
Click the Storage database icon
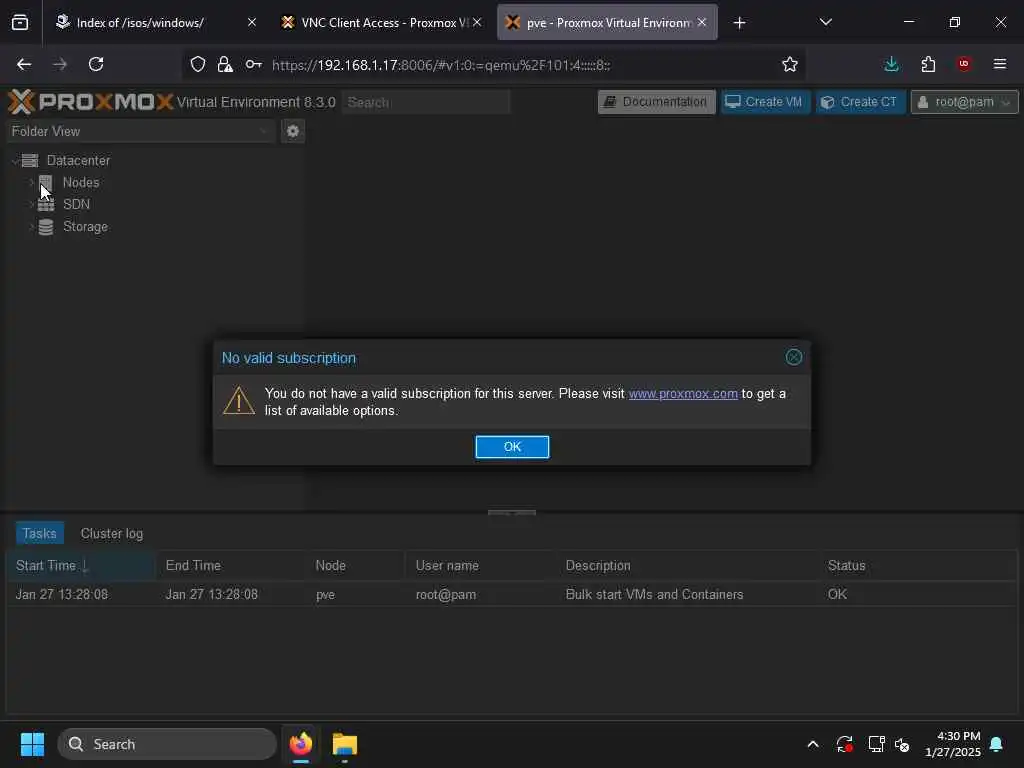pos(46,227)
